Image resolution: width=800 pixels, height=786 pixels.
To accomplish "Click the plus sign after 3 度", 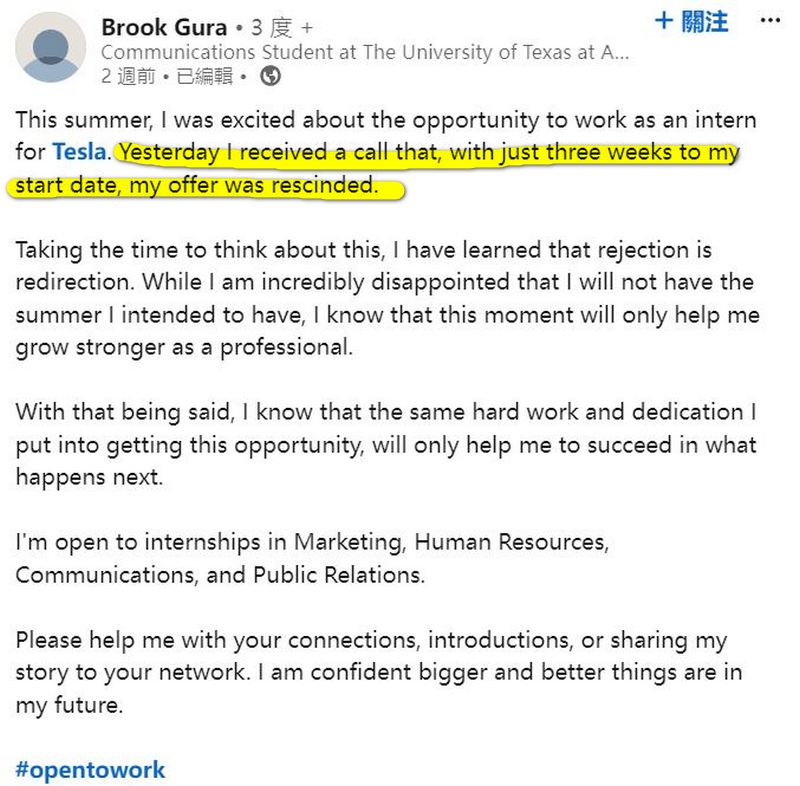I will click(x=307, y=28).
